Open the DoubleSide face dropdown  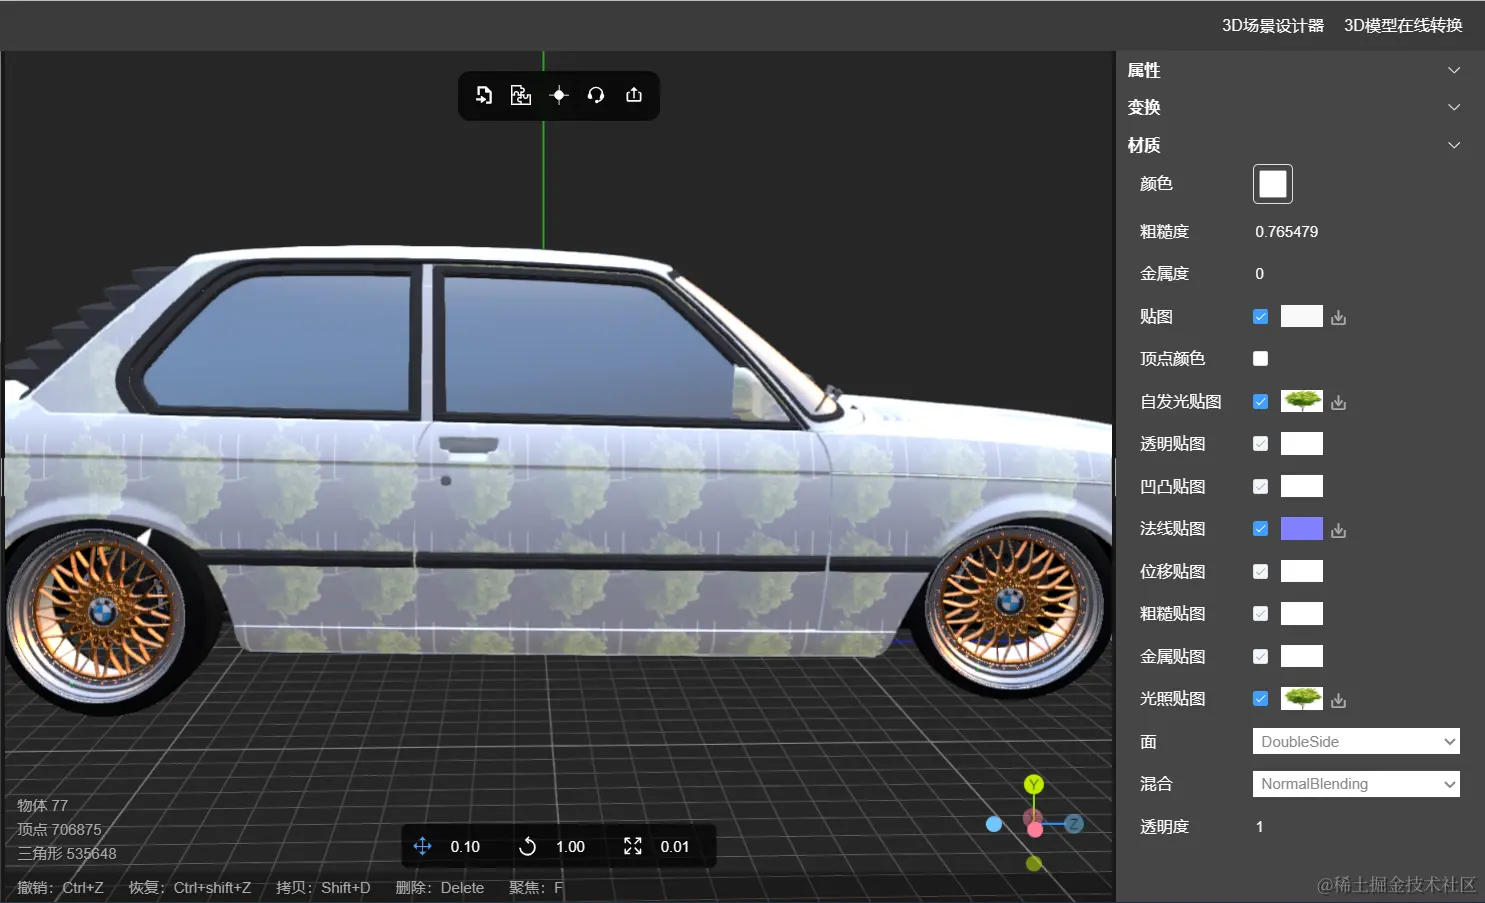1356,741
